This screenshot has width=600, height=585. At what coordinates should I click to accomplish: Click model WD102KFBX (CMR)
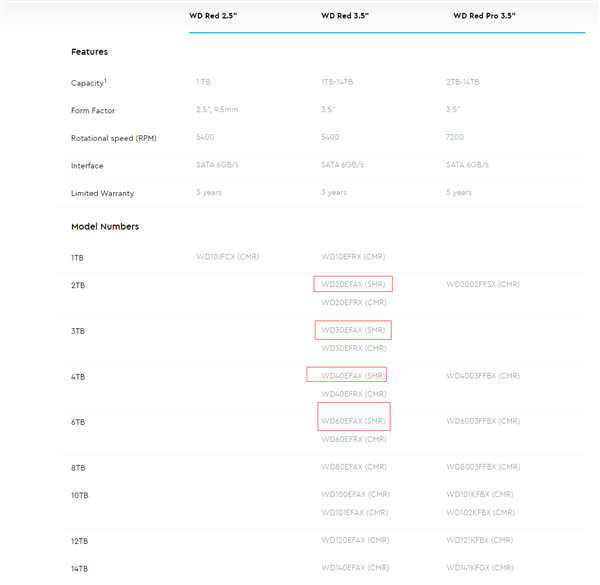point(480,512)
